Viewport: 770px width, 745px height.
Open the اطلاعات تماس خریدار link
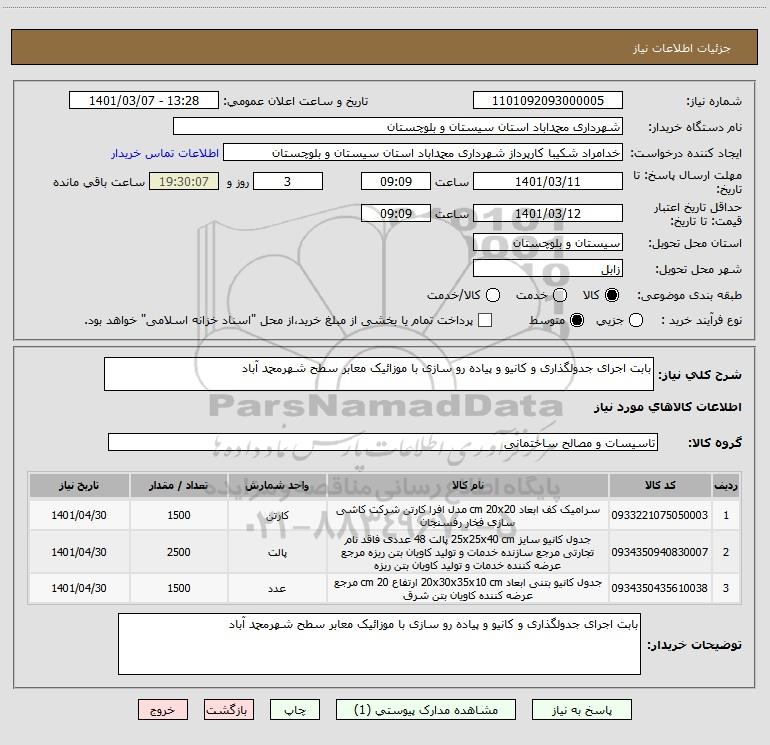165,153
